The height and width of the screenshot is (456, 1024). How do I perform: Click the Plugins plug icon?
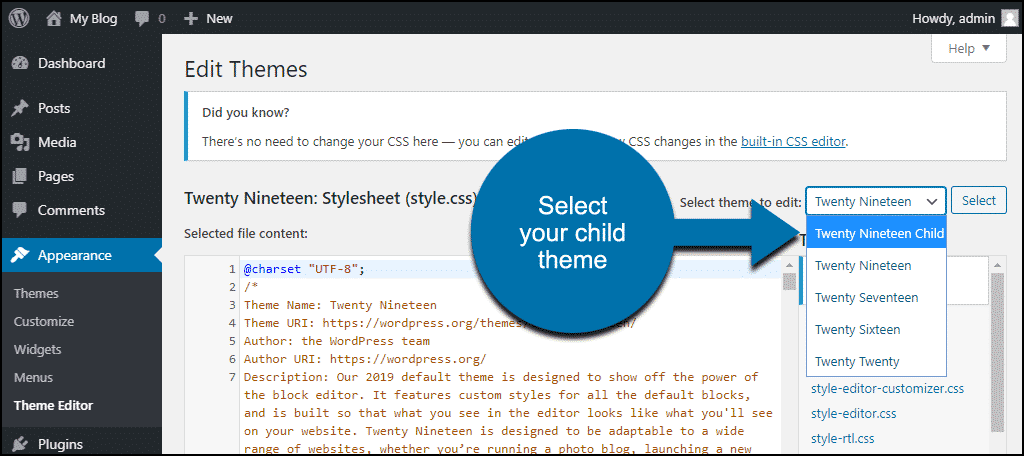coord(20,444)
